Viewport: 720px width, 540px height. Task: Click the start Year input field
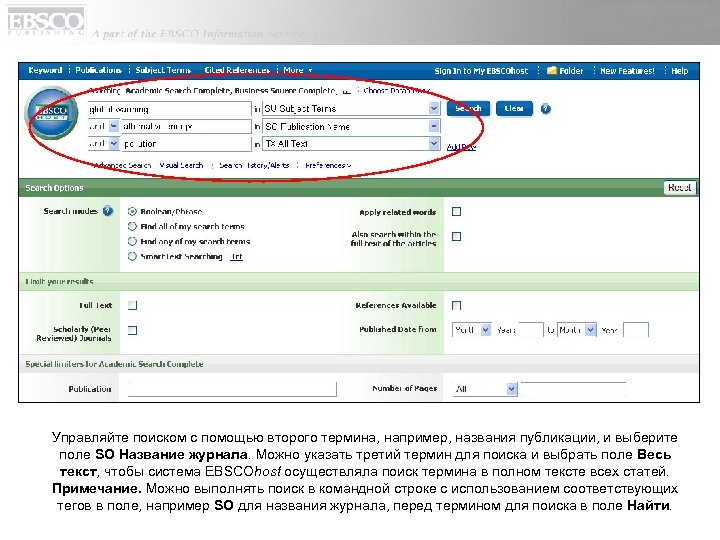531,330
